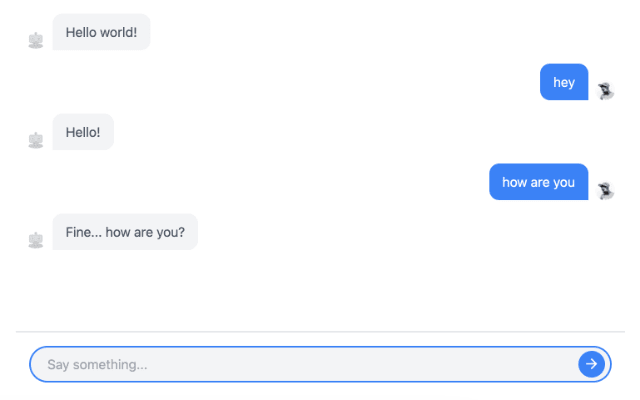Focus the "Say something..." message input

[x=320, y=364]
